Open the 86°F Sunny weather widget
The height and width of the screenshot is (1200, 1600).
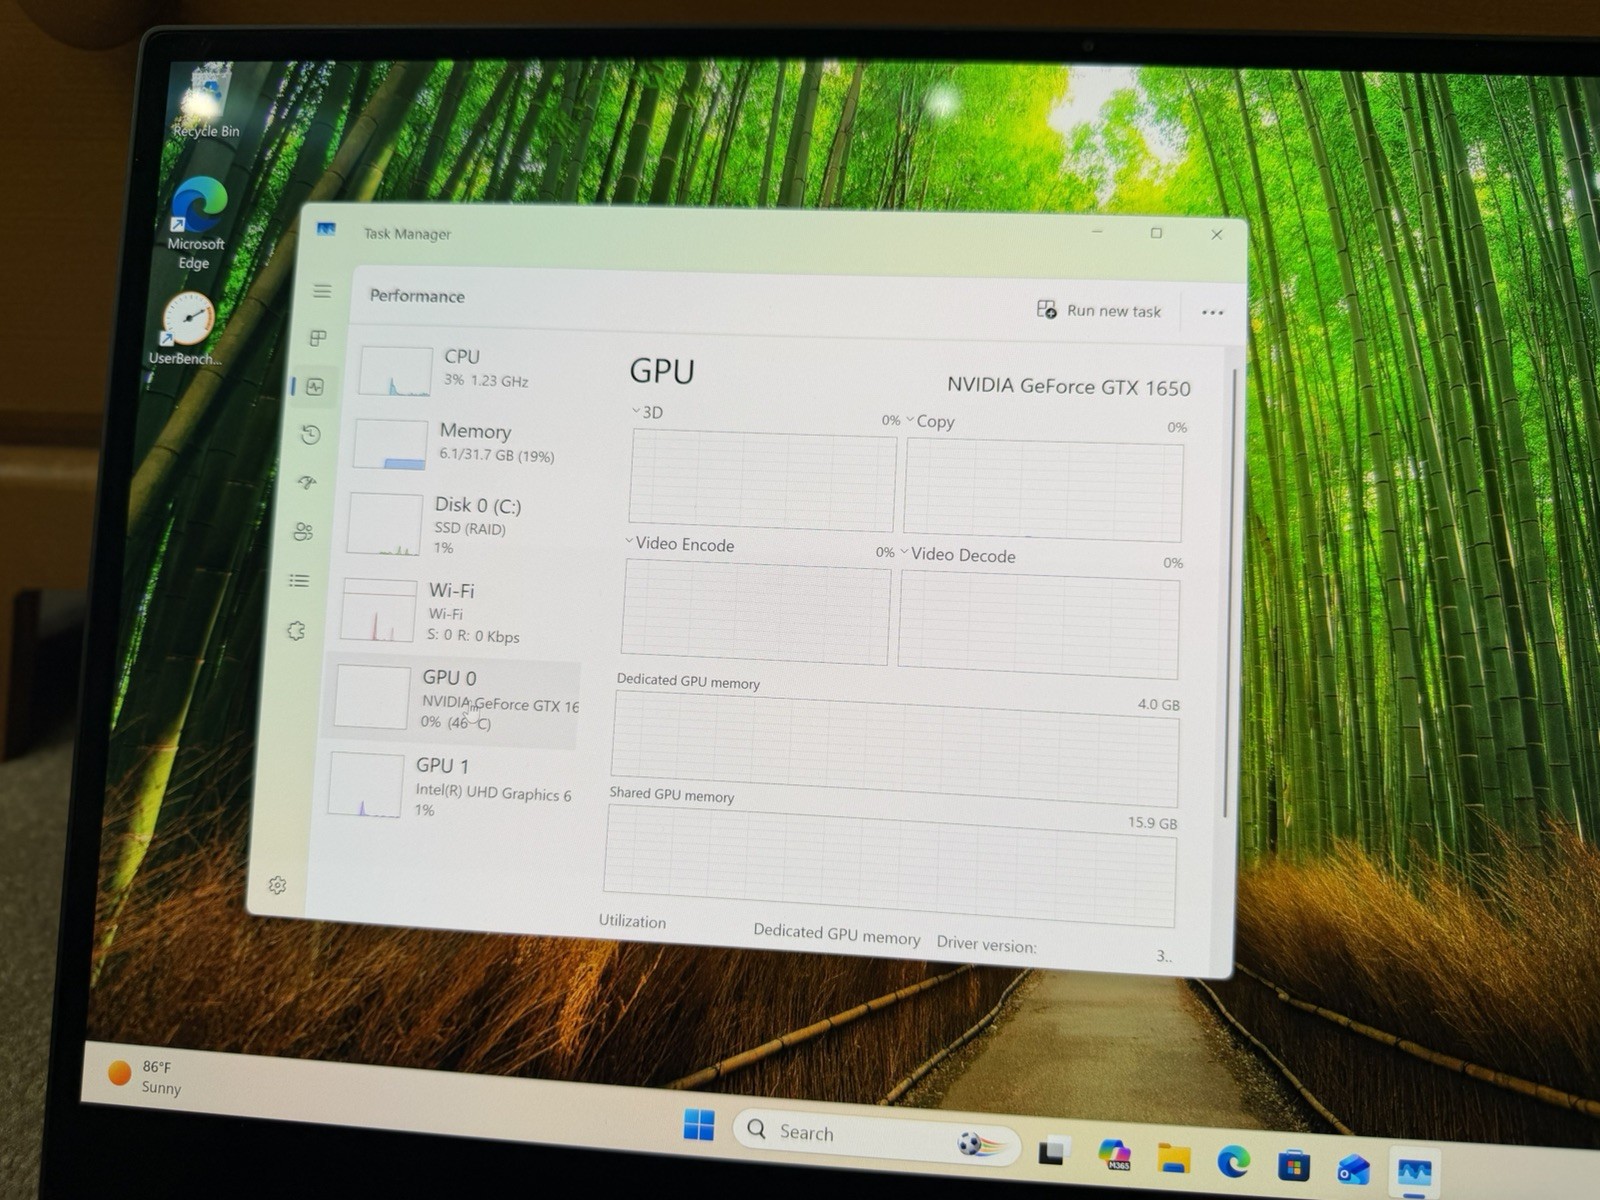pos(146,1077)
